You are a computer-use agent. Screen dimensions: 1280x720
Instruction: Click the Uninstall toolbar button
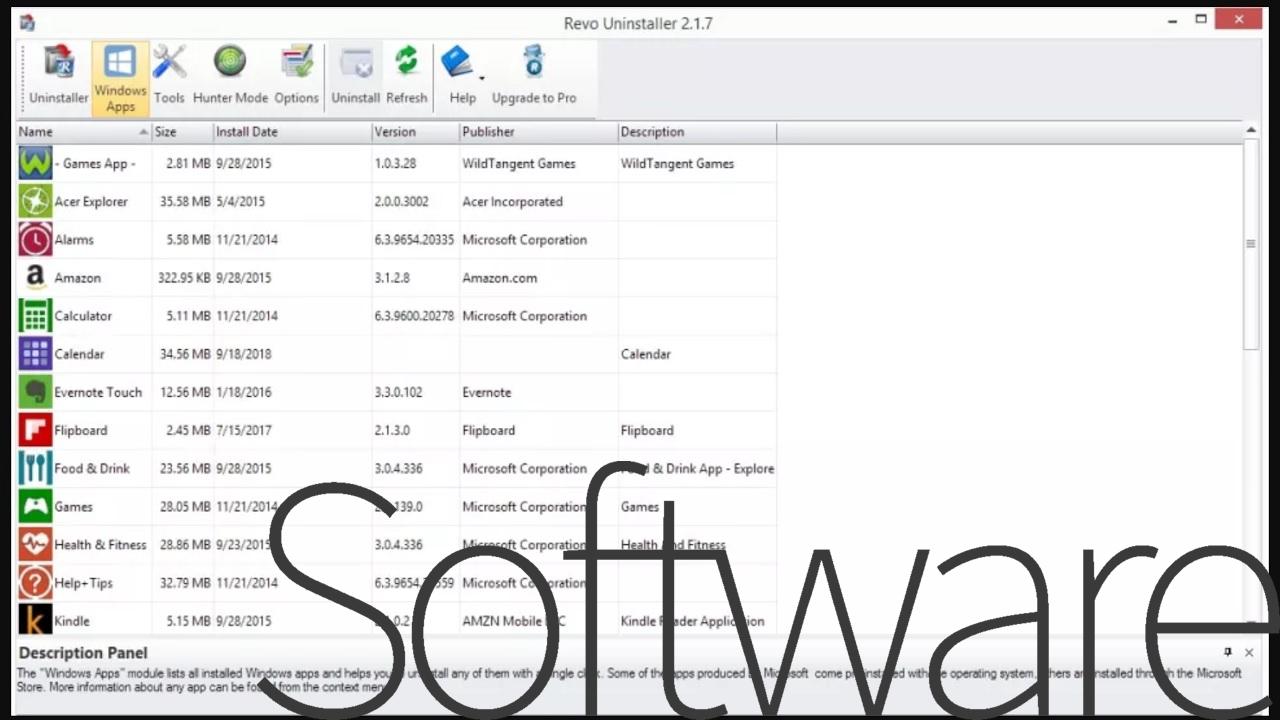click(x=355, y=76)
